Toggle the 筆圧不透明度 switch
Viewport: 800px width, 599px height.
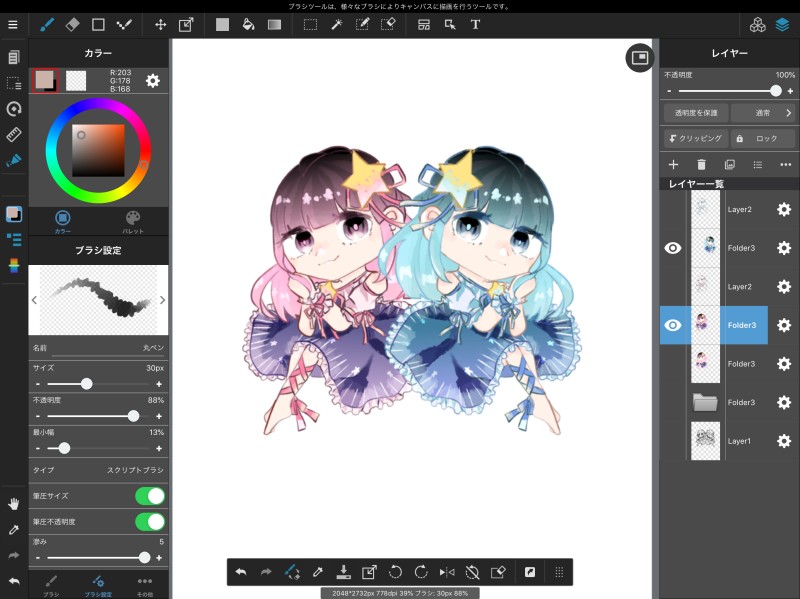150,522
